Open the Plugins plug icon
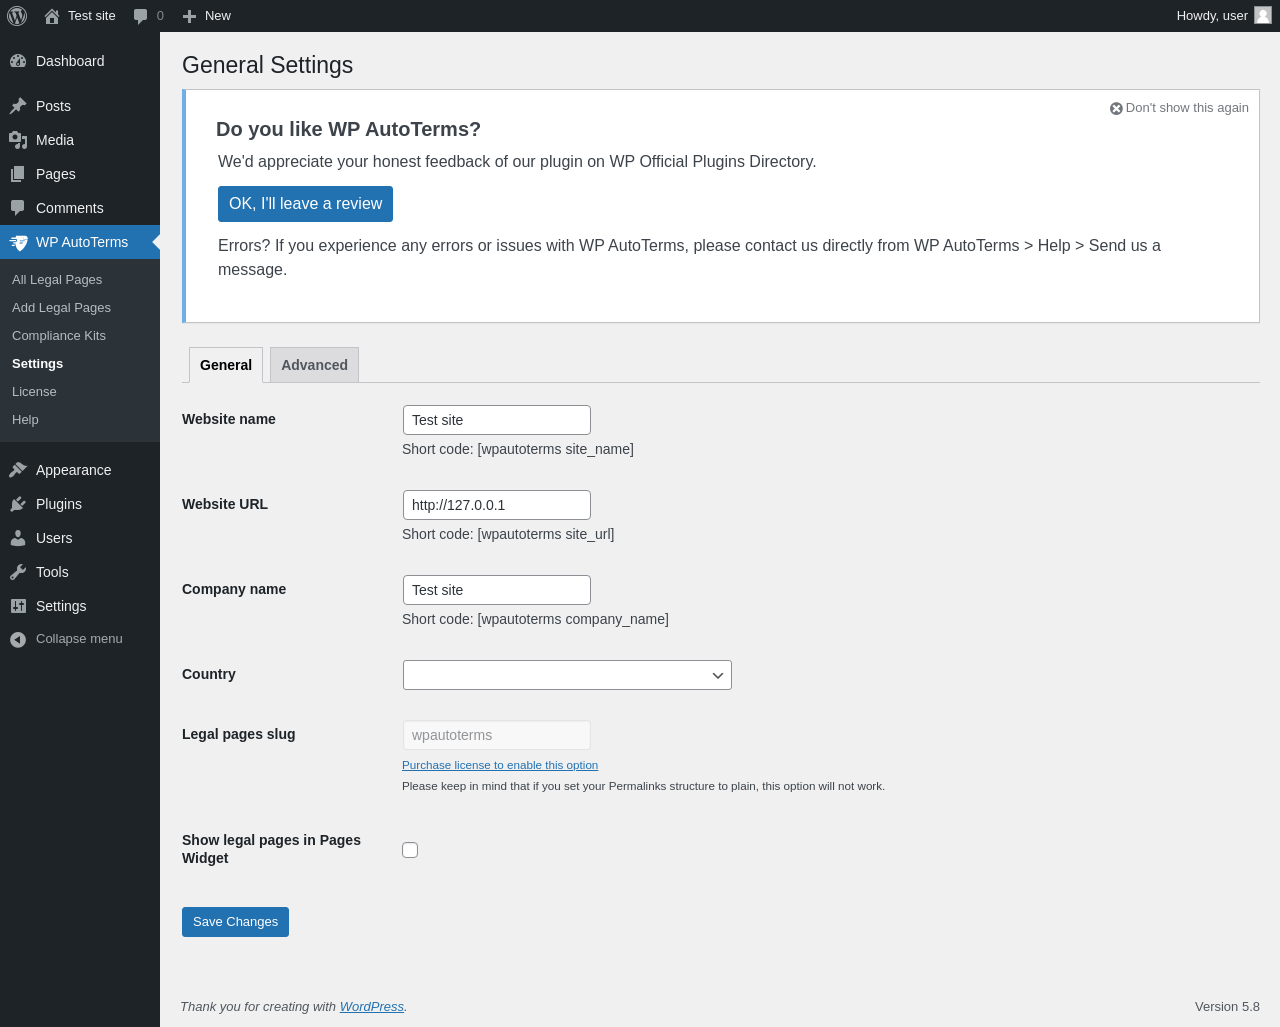Screen dimensions: 1280x1027 (x=18, y=504)
